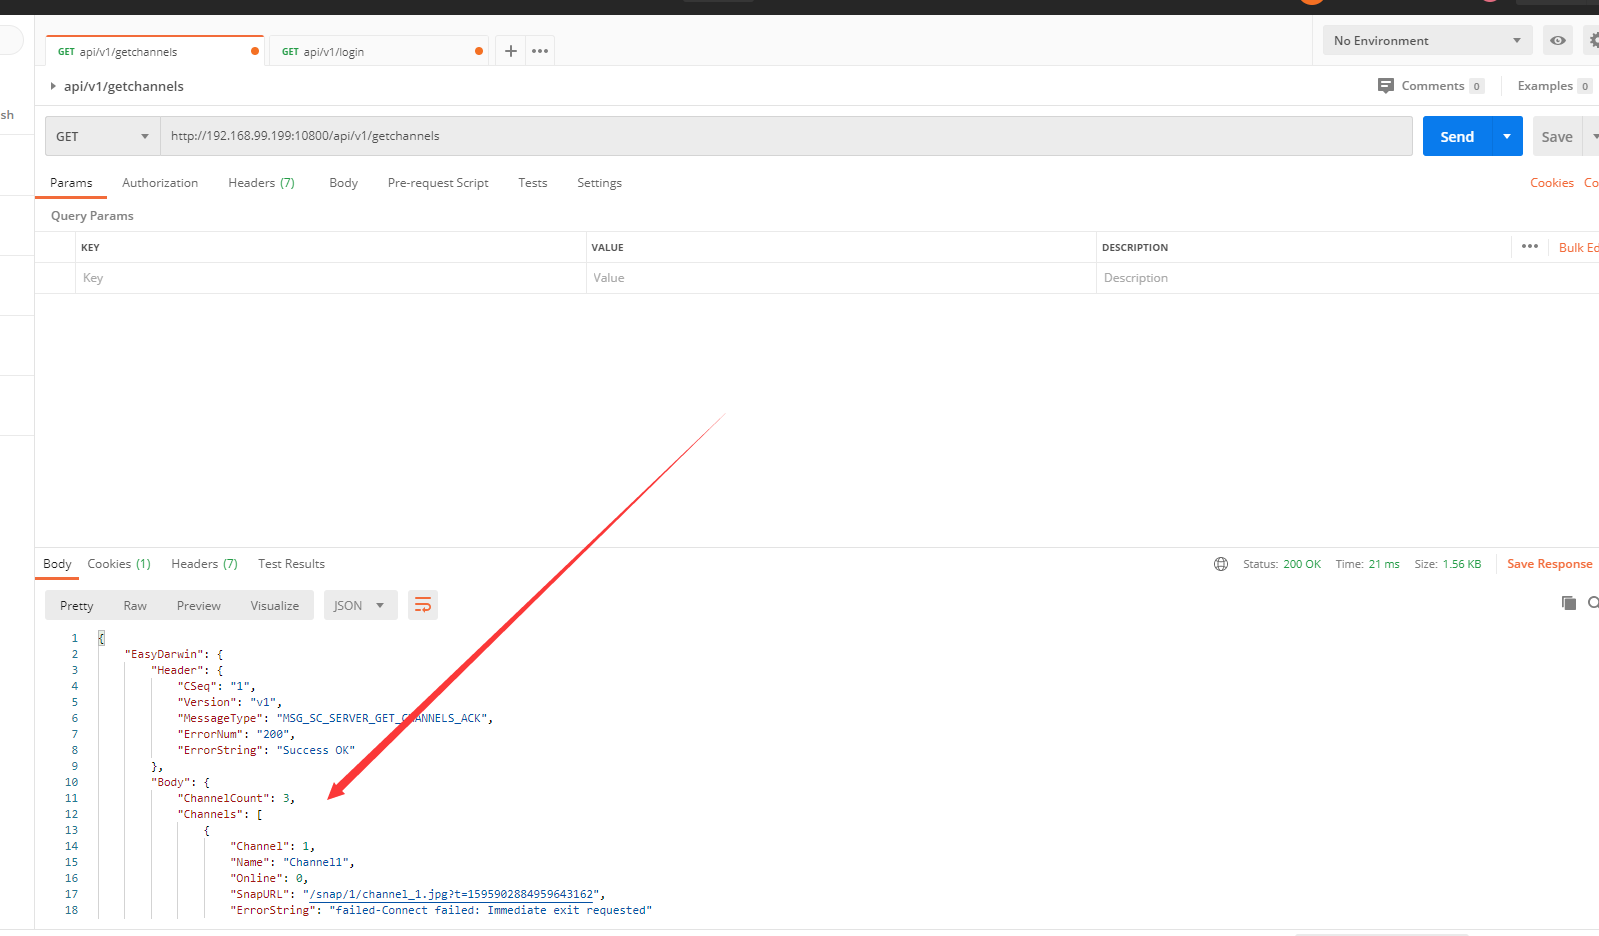Image resolution: width=1599 pixels, height=936 pixels.
Task: Open the request Settings tab
Action: (x=599, y=183)
